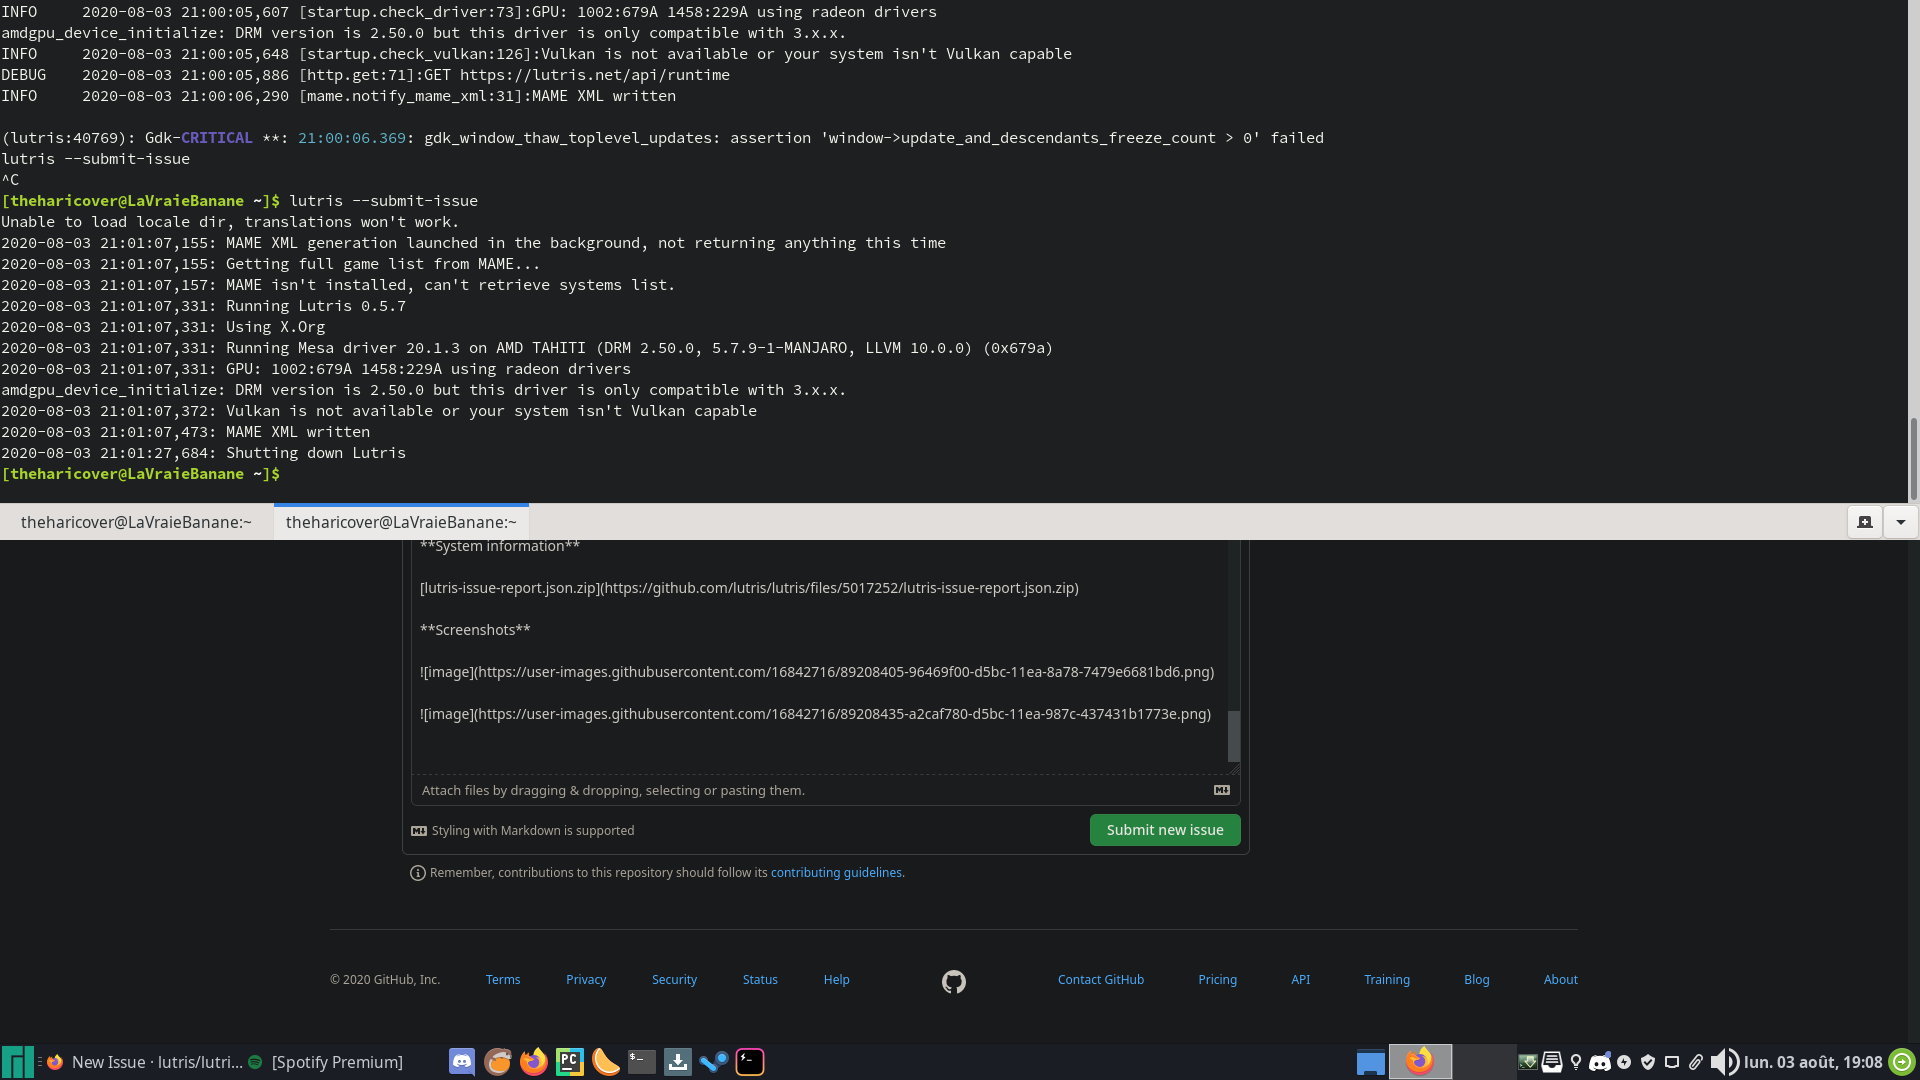This screenshot has height=1080, width=1920.
Task: Open the Privacy footer link
Action: [x=586, y=980]
